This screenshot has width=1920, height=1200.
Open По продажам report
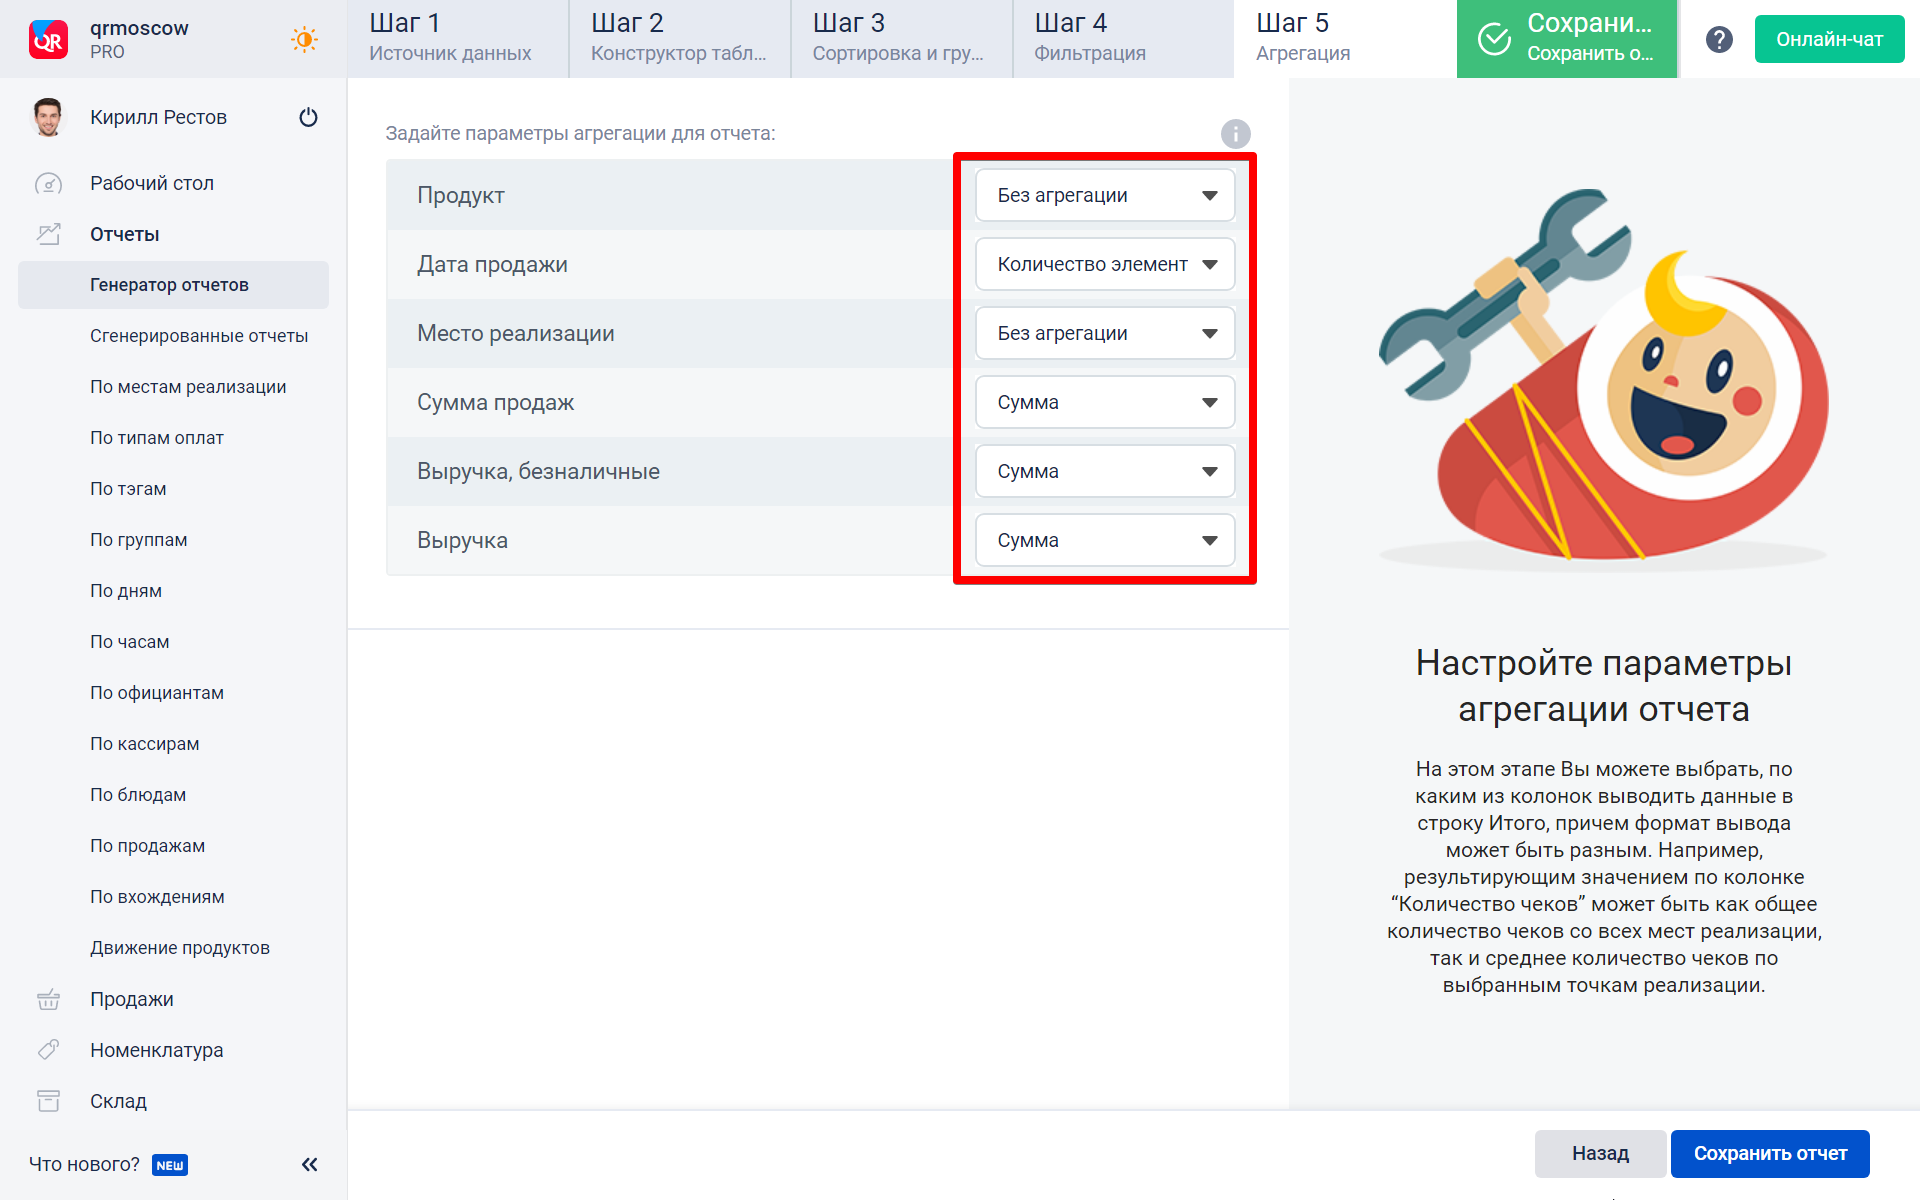coord(148,846)
